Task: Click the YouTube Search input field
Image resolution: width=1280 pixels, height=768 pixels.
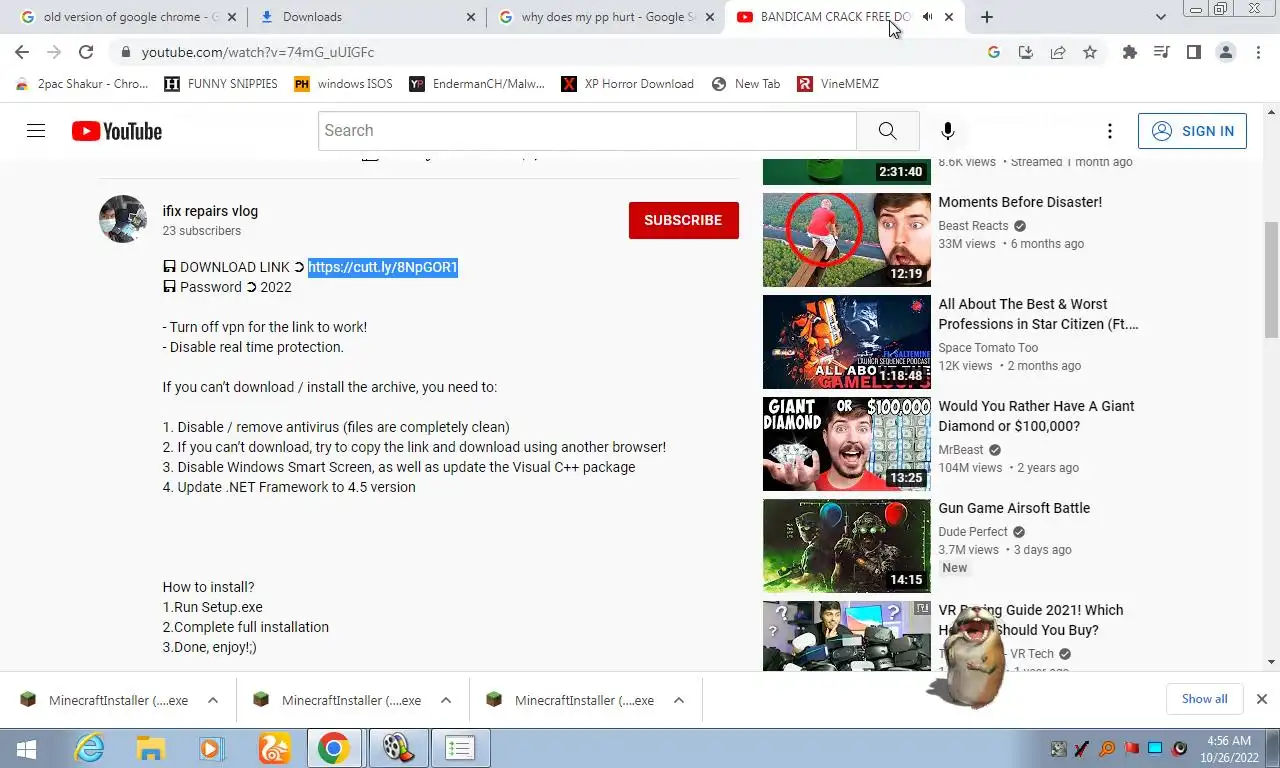Action: click(588, 131)
